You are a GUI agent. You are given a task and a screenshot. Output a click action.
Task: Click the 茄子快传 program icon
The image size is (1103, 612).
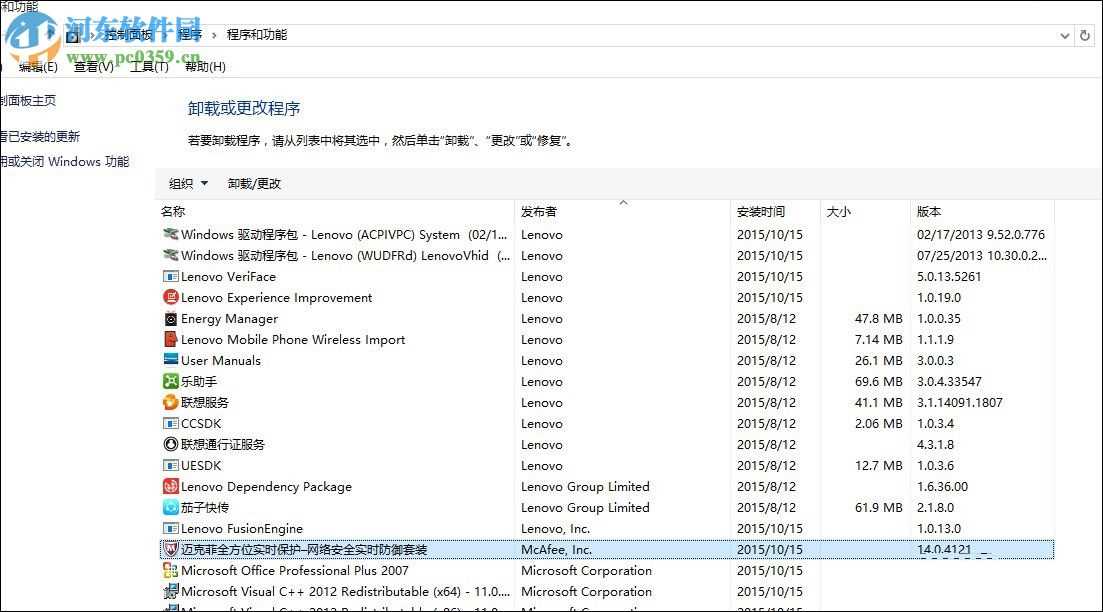[x=171, y=508]
